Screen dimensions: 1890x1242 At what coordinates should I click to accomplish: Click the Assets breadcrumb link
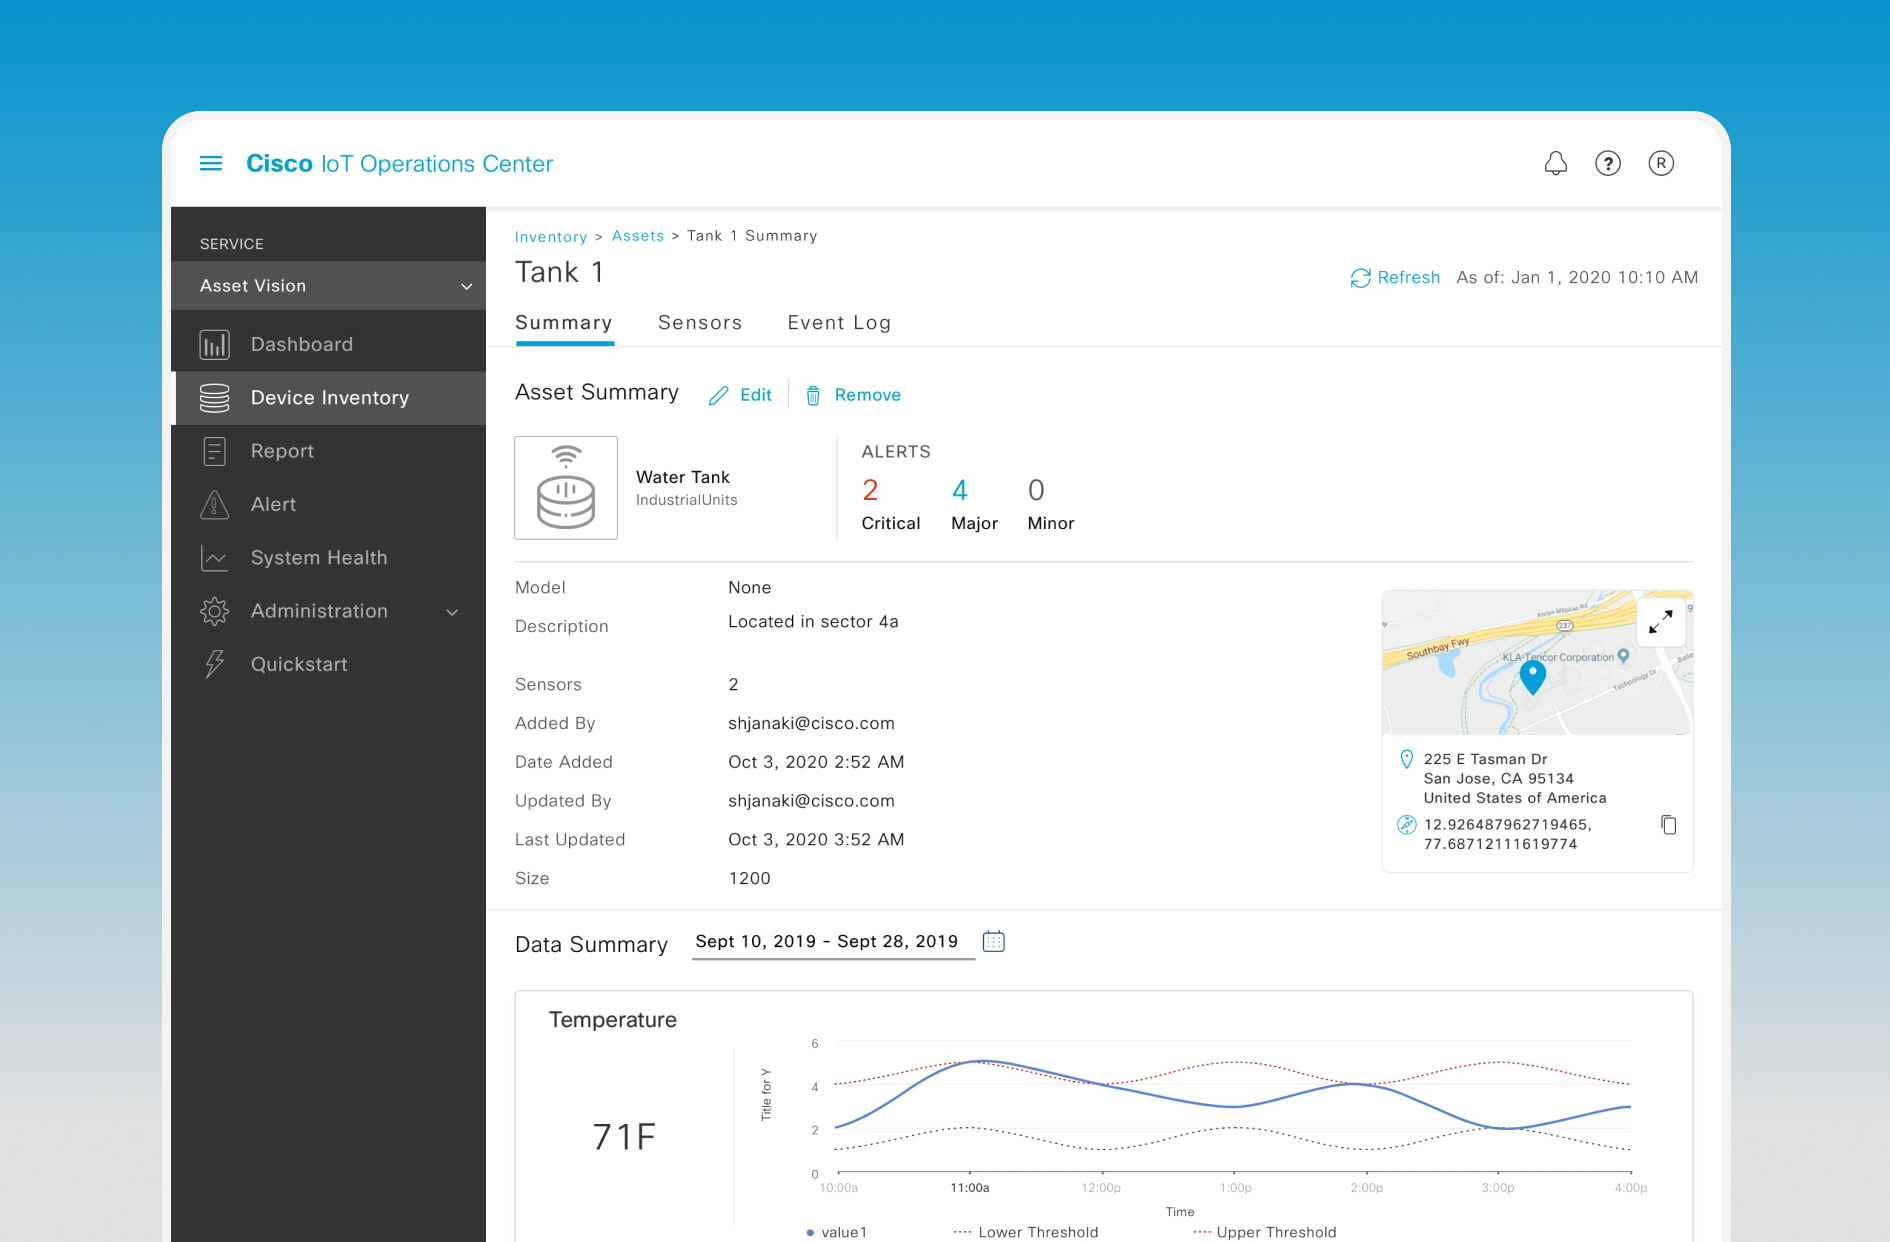click(x=638, y=236)
